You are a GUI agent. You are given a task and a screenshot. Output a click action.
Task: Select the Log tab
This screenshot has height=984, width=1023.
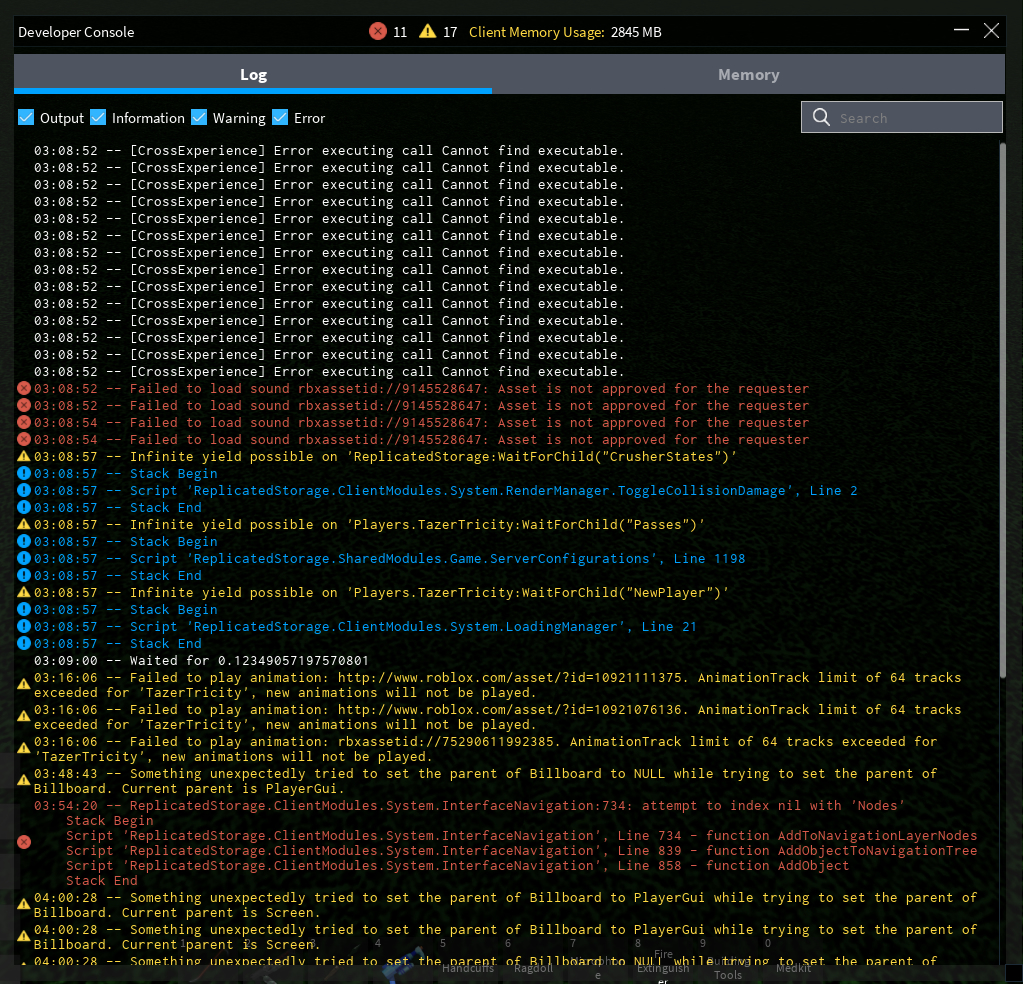253,75
